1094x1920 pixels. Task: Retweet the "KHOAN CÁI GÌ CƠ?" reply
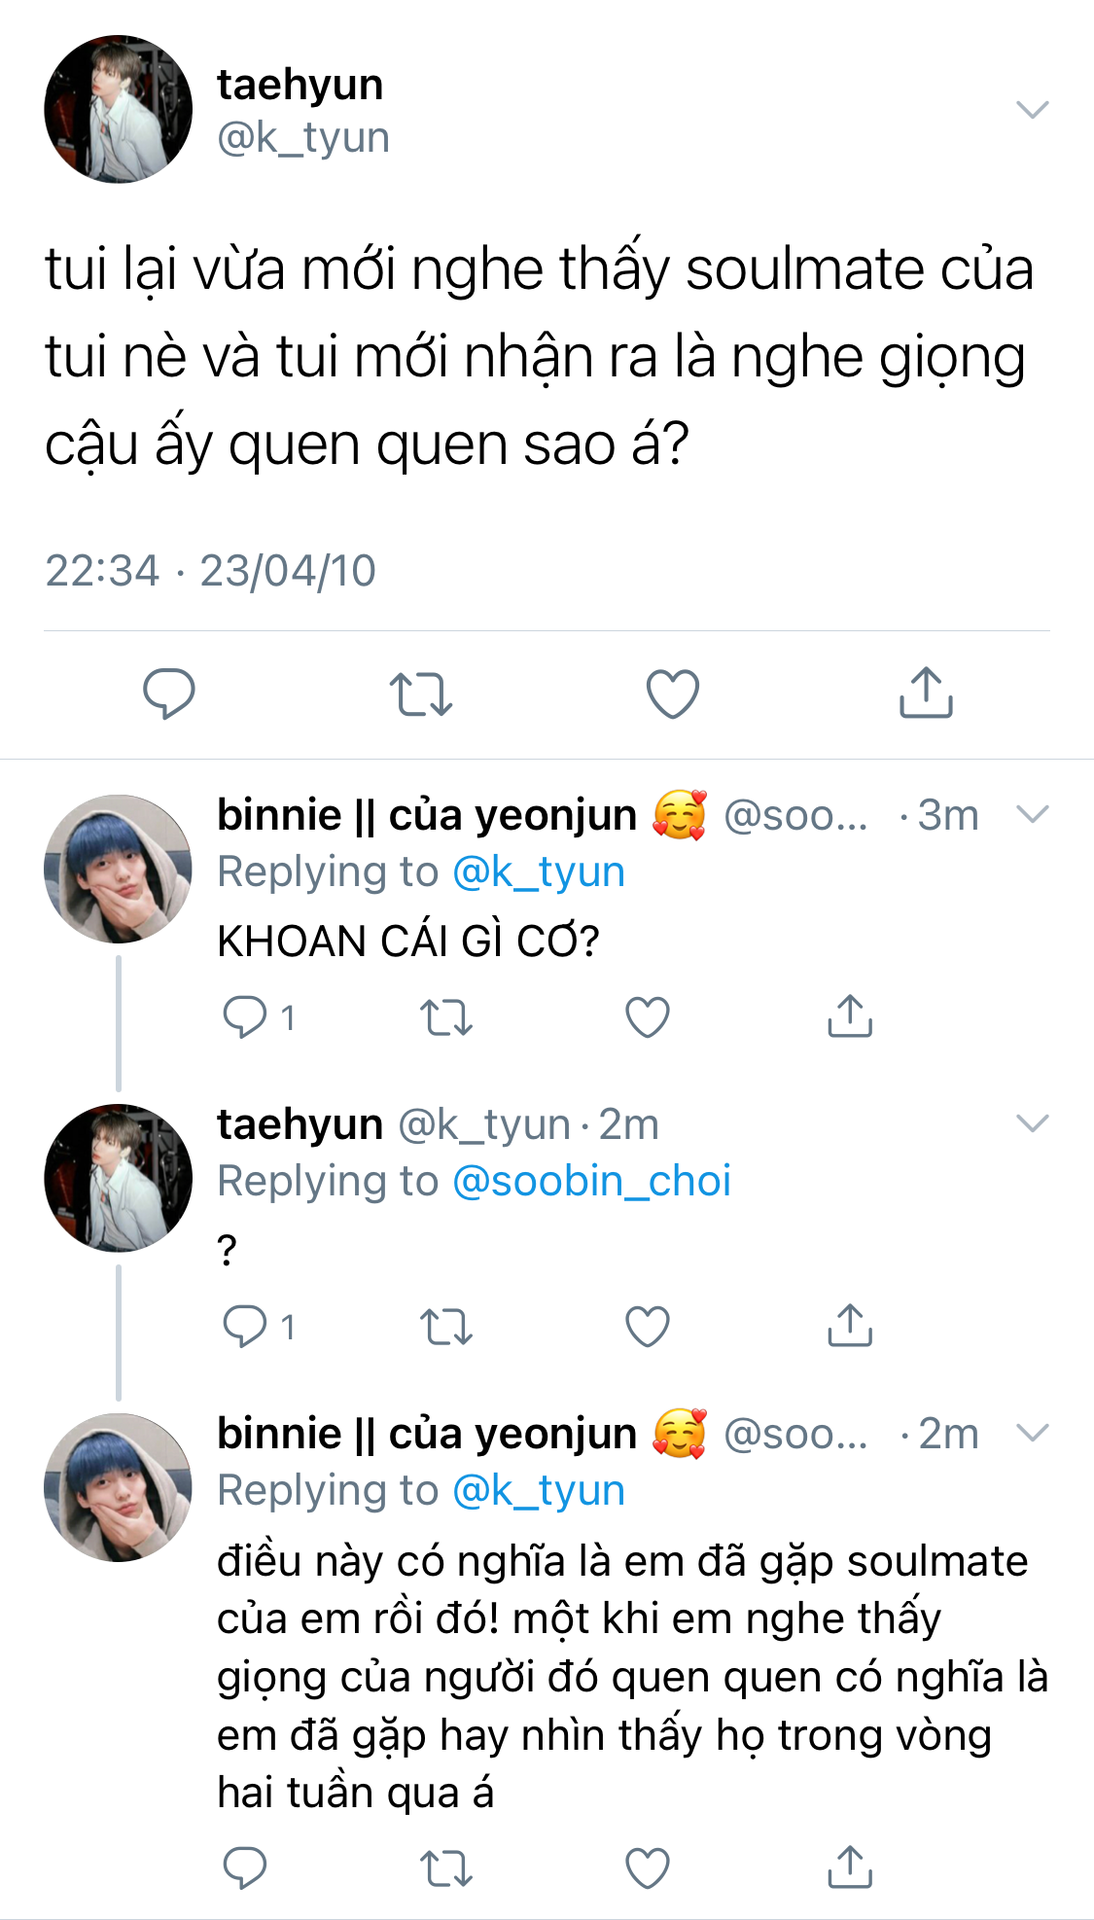pos(446,1017)
